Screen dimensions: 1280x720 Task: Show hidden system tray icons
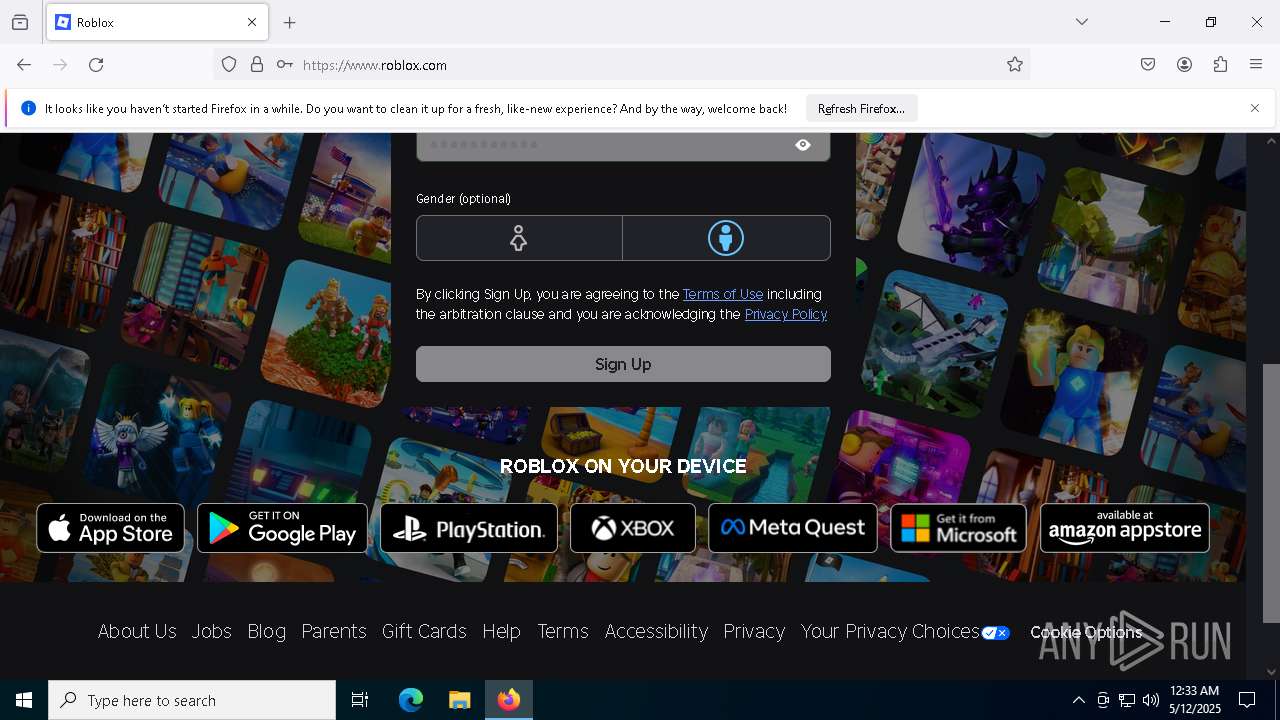1078,700
